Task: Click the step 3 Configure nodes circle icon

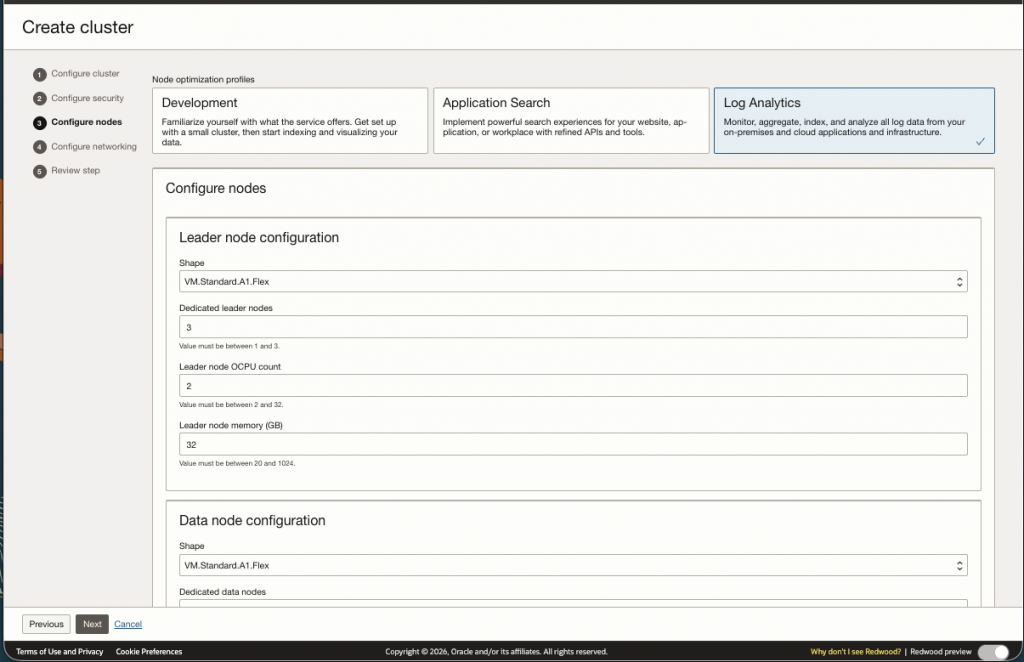Action: (39, 123)
